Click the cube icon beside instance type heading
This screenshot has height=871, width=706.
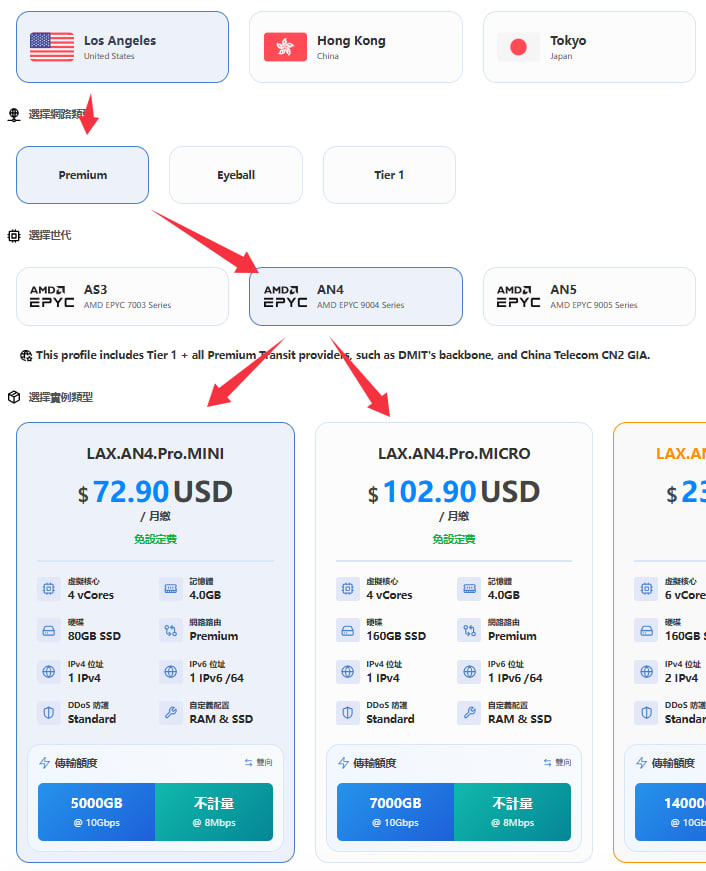pos(14,397)
